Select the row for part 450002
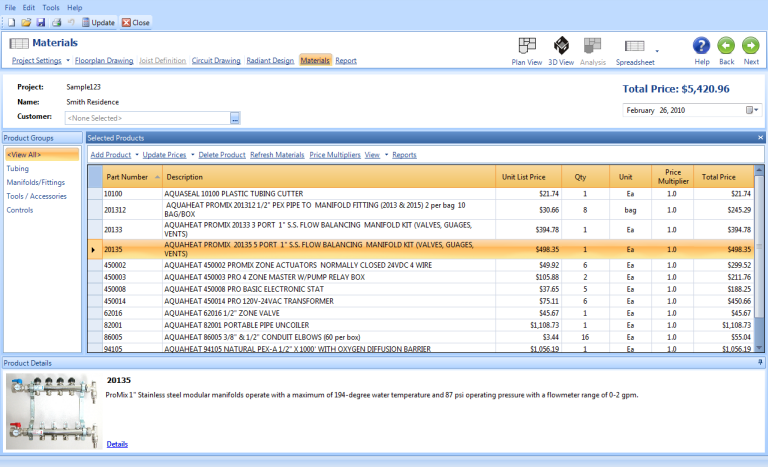The height and width of the screenshot is (467, 768). [421, 265]
